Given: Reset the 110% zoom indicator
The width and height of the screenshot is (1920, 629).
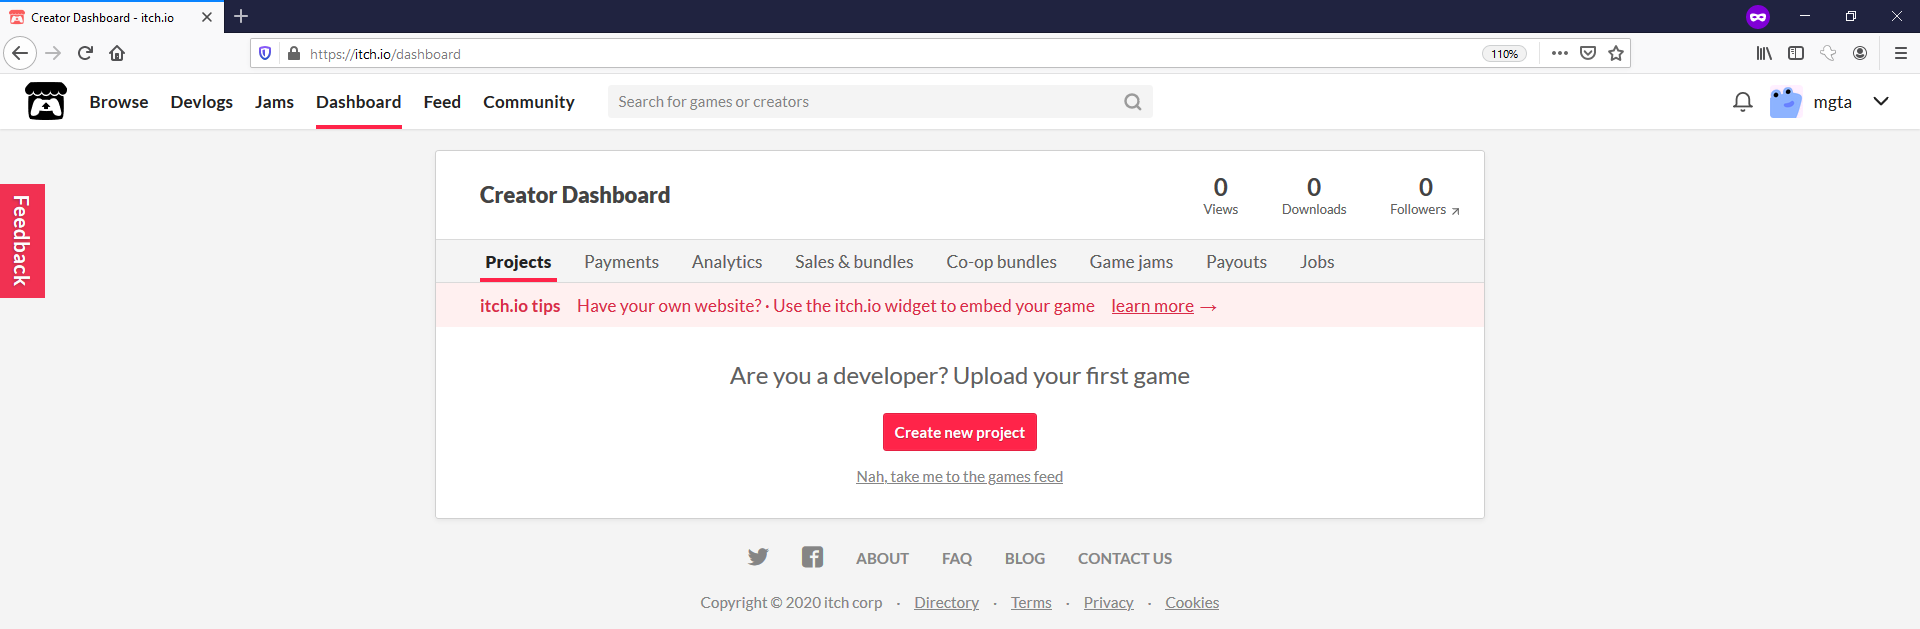Looking at the screenshot, I should (1504, 54).
